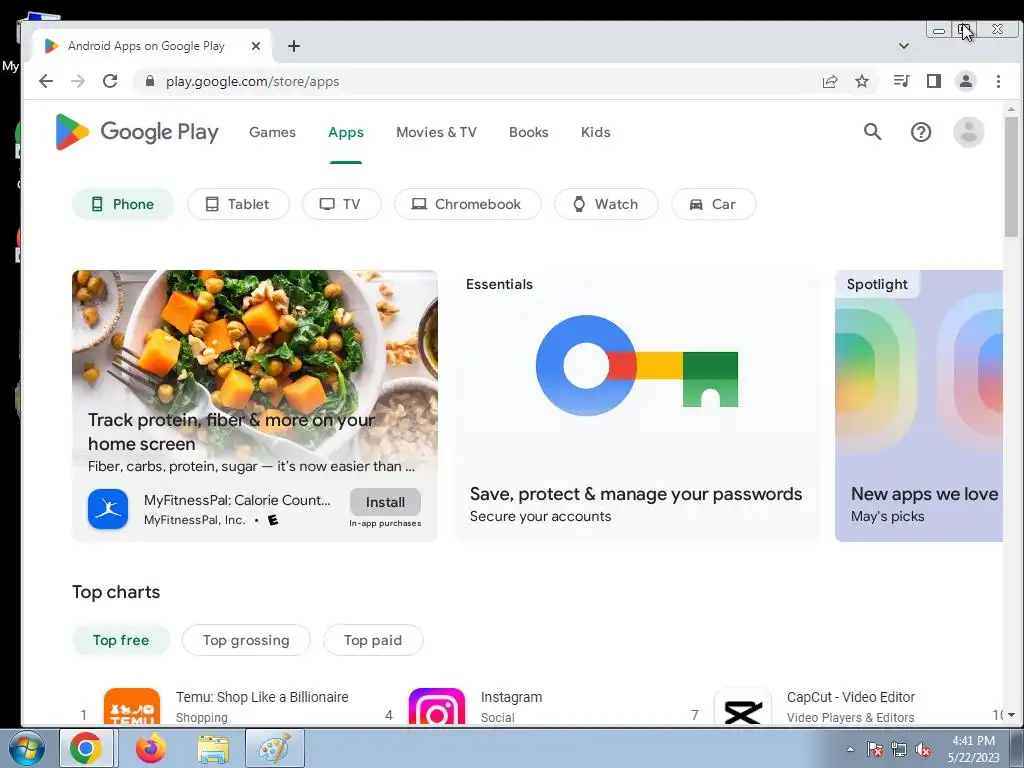Click the muted volume tray icon
The width and height of the screenshot is (1024, 768).
(923, 749)
